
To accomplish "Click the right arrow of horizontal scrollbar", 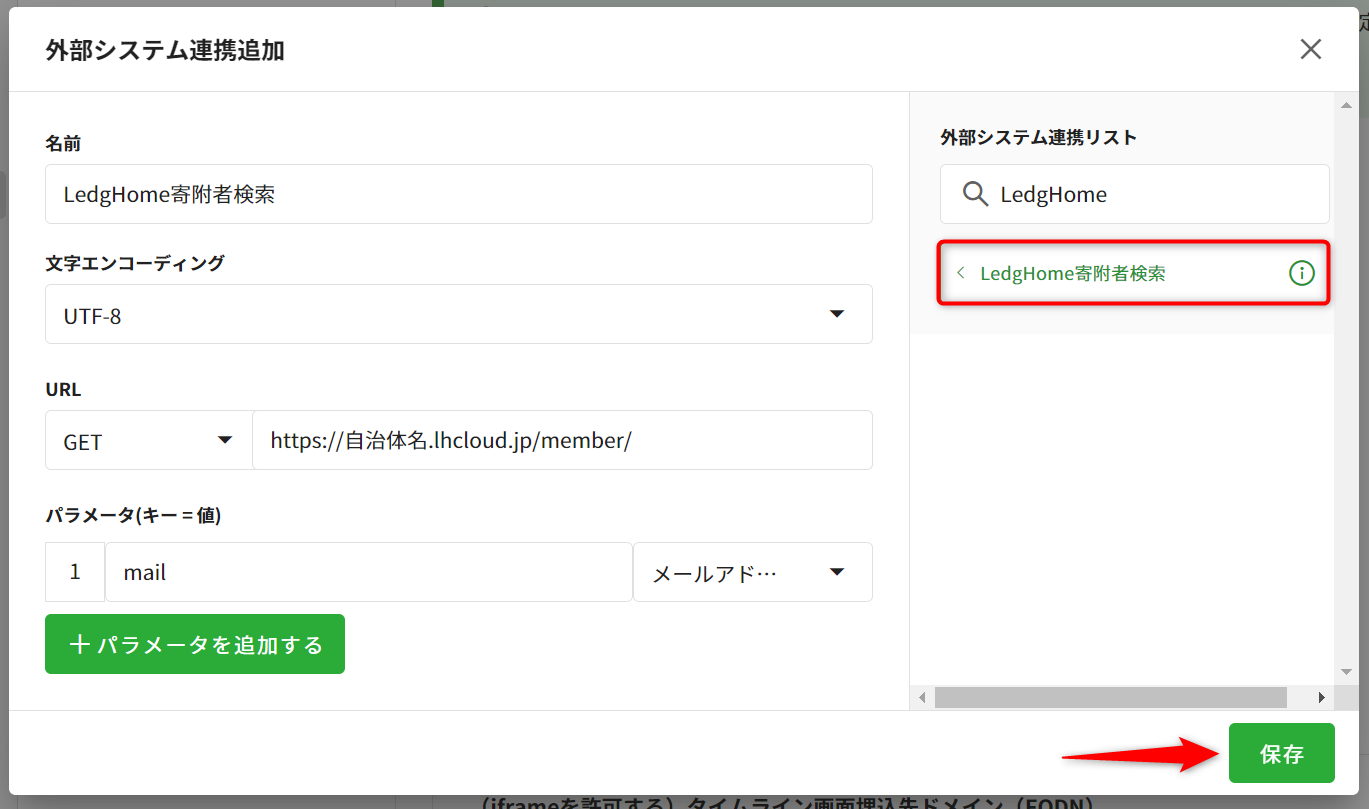I will [x=1321, y=697].
